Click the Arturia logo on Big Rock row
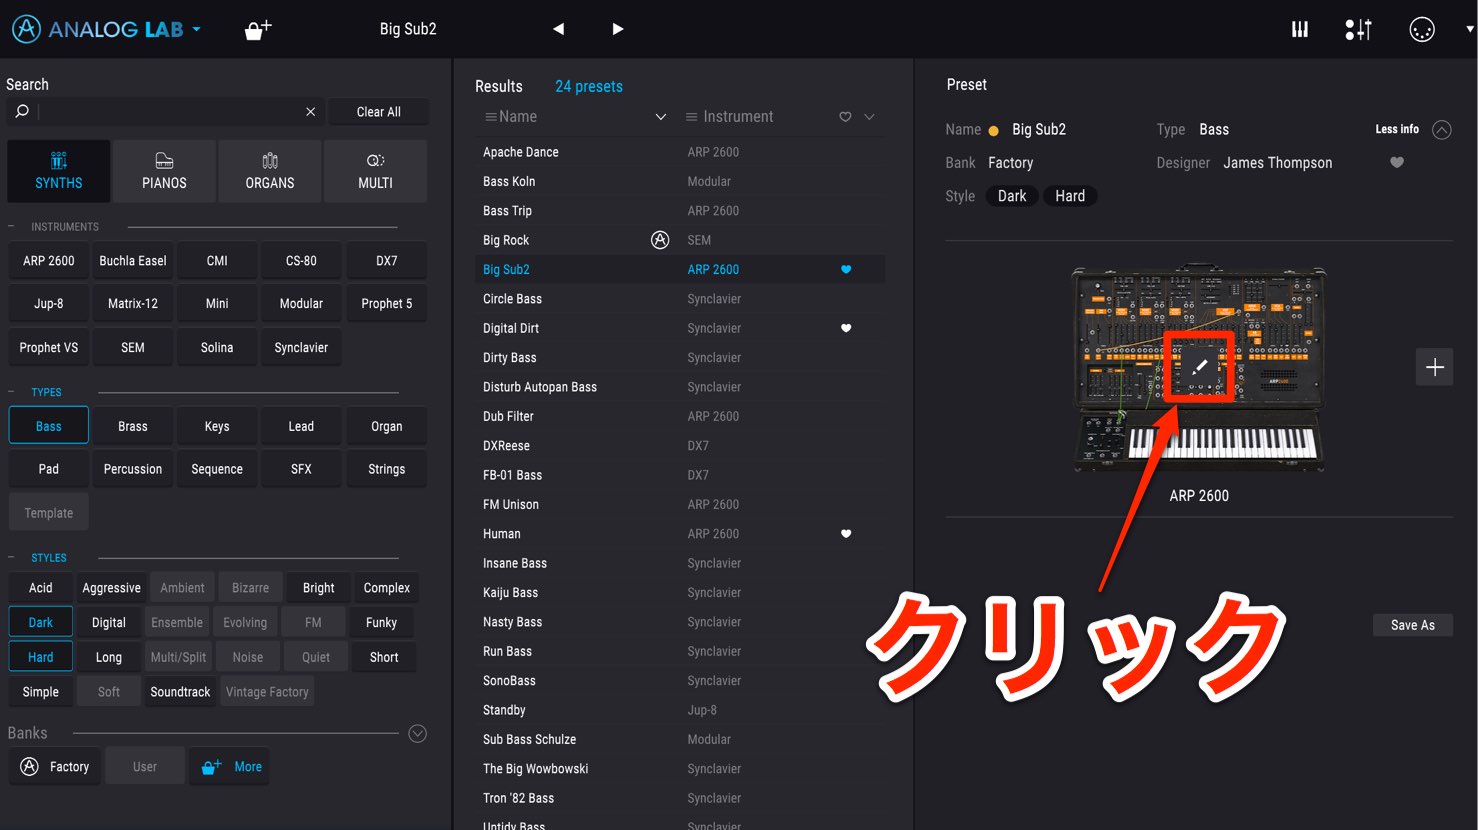 (x=660, y=240)
